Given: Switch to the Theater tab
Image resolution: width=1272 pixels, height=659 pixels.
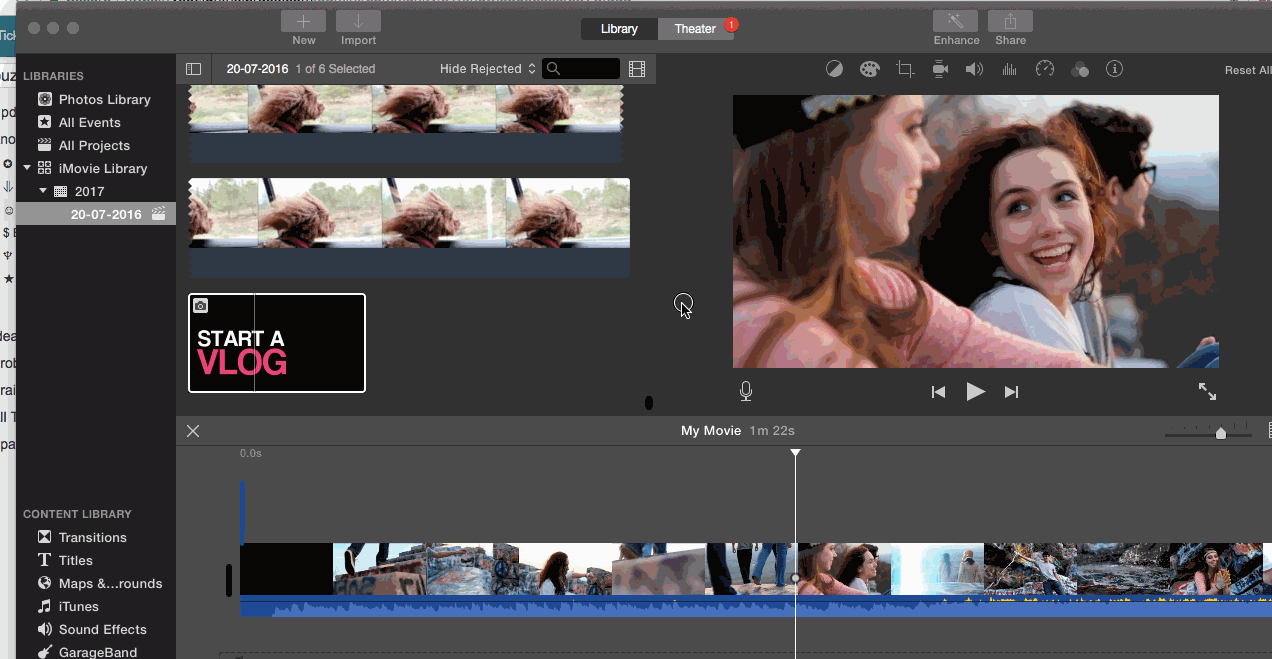Looking at the screenshot, I should (695, 29).
